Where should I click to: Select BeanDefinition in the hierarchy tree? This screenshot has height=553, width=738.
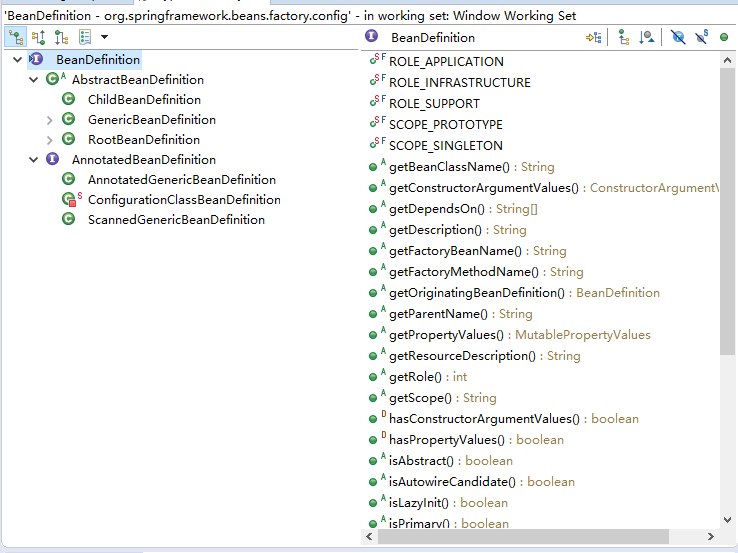click(98, 60)
